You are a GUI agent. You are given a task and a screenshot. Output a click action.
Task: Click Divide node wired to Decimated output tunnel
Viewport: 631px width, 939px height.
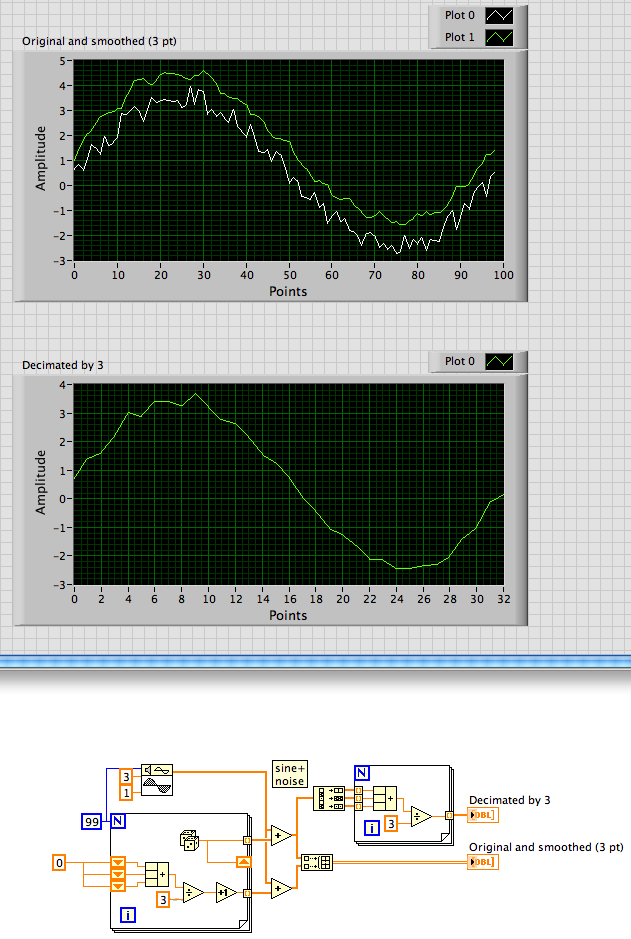(421, 816)
